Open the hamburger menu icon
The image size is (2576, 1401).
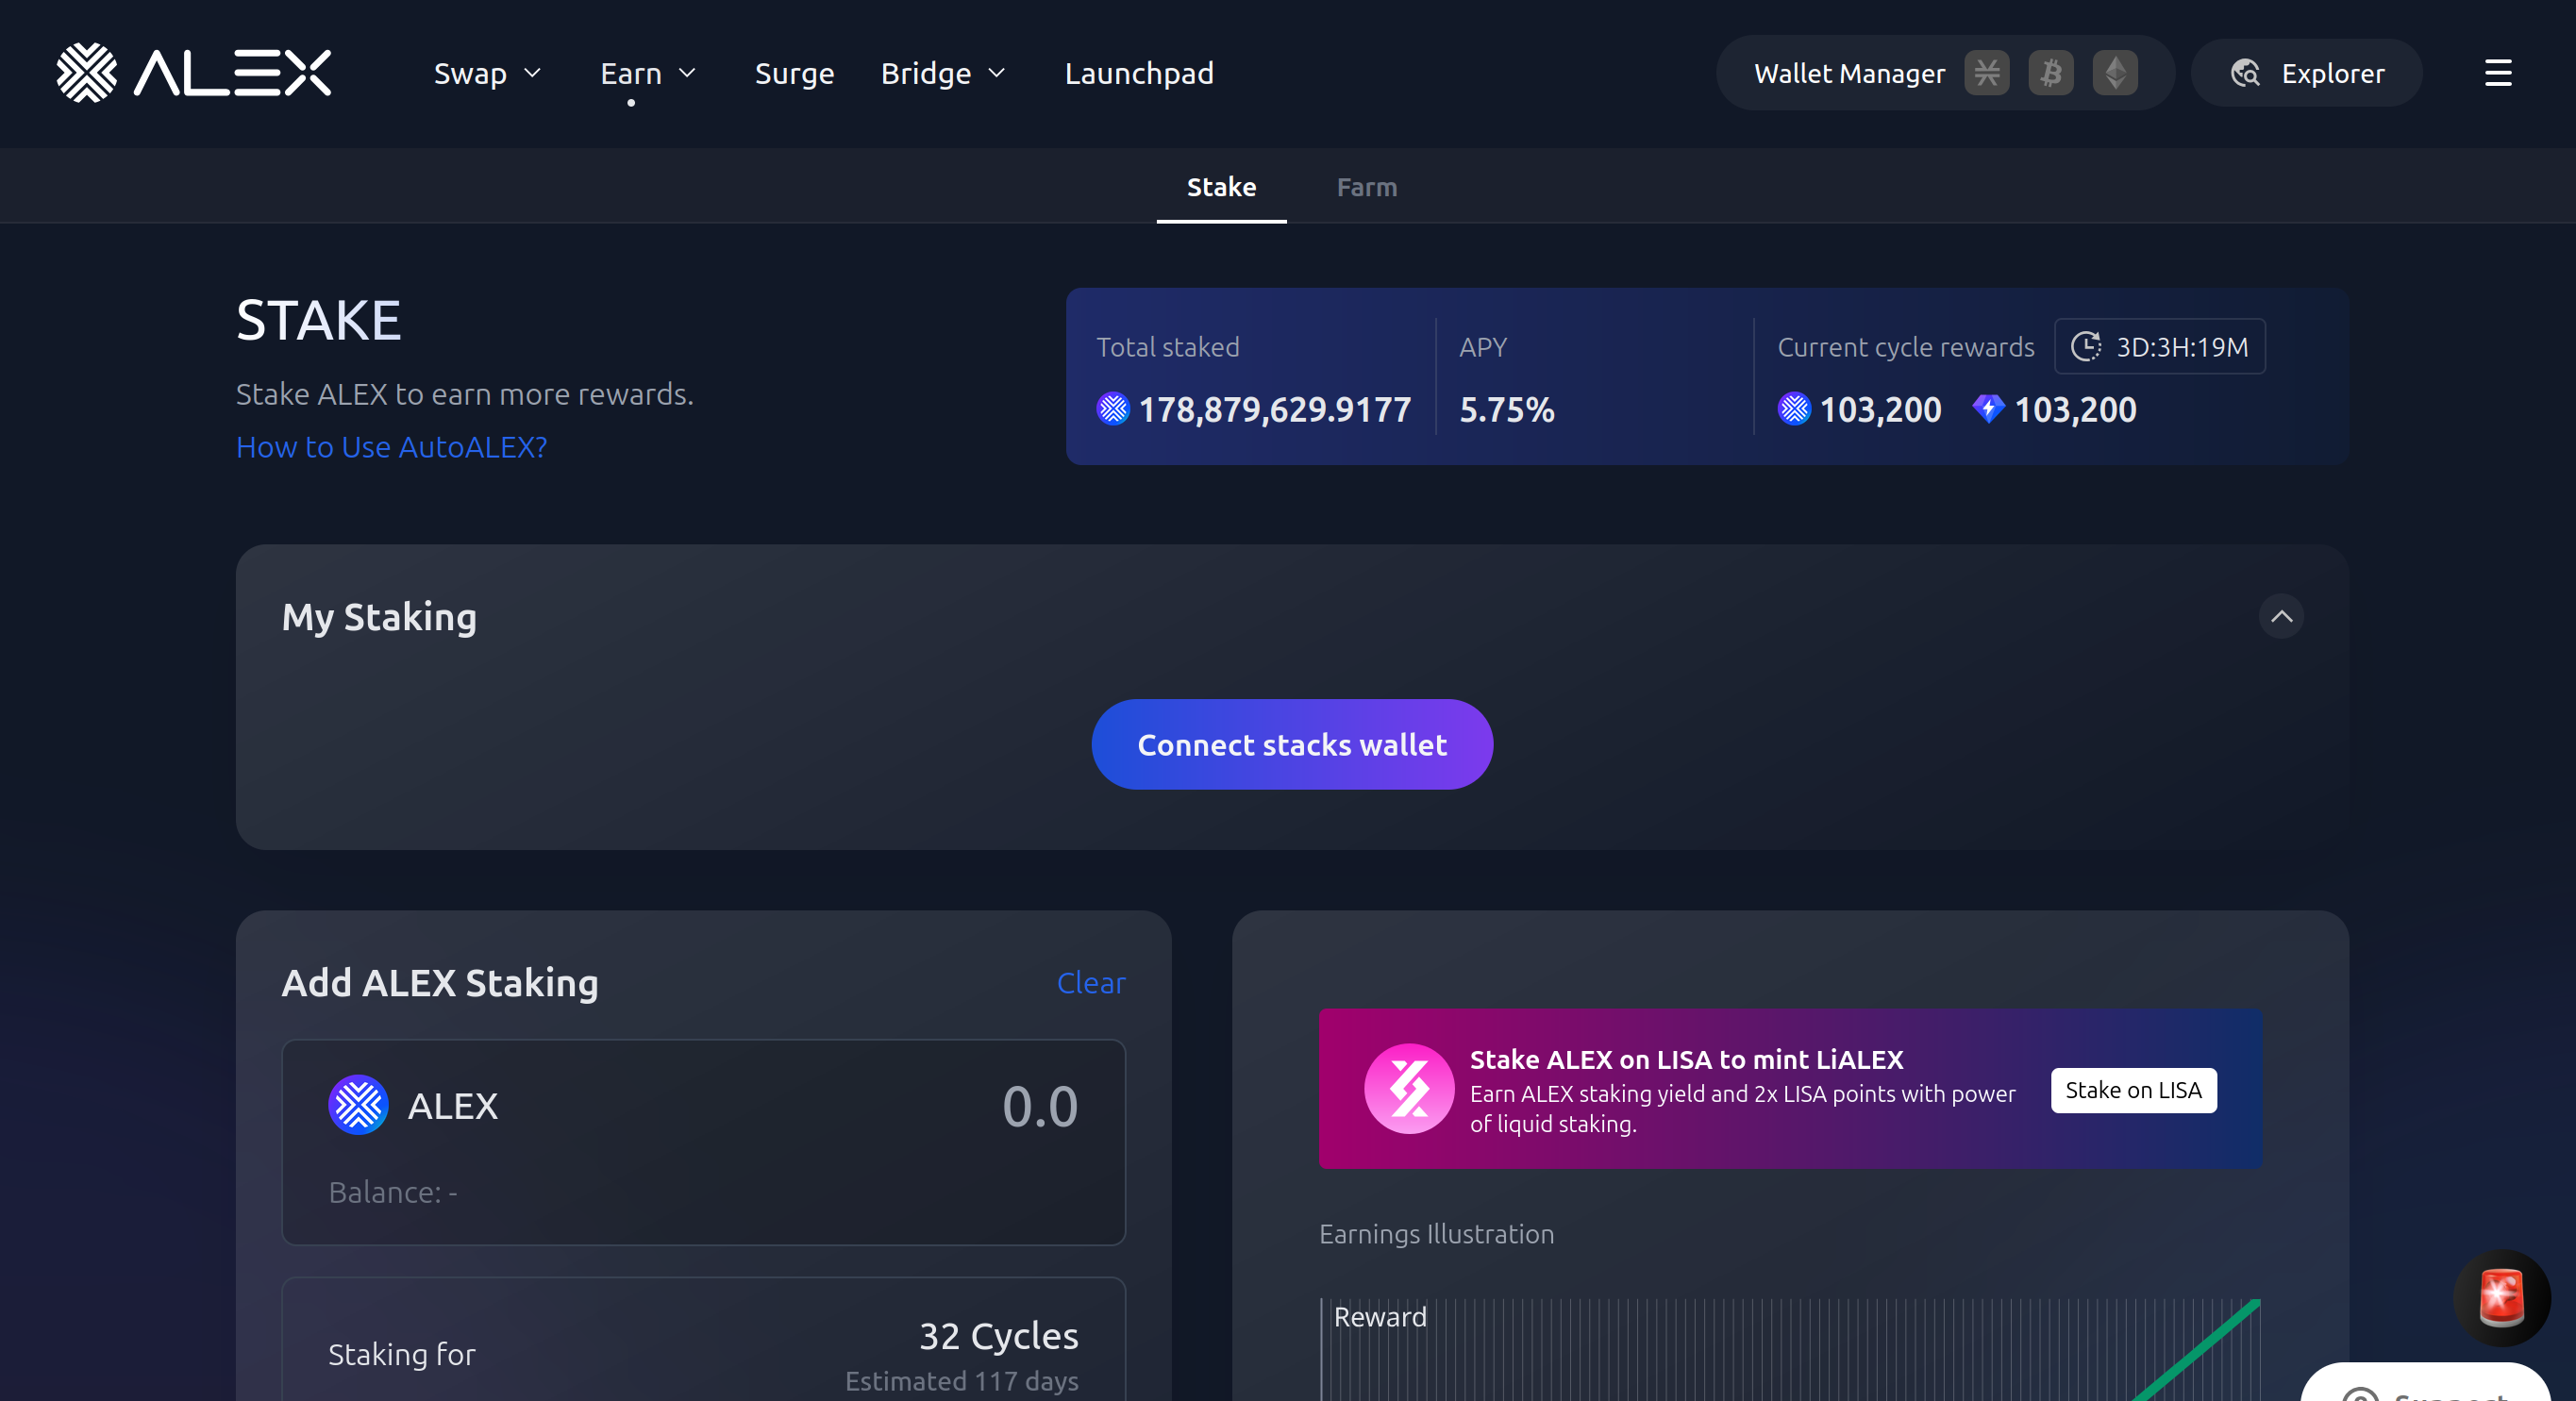(x=2497, y=73)
